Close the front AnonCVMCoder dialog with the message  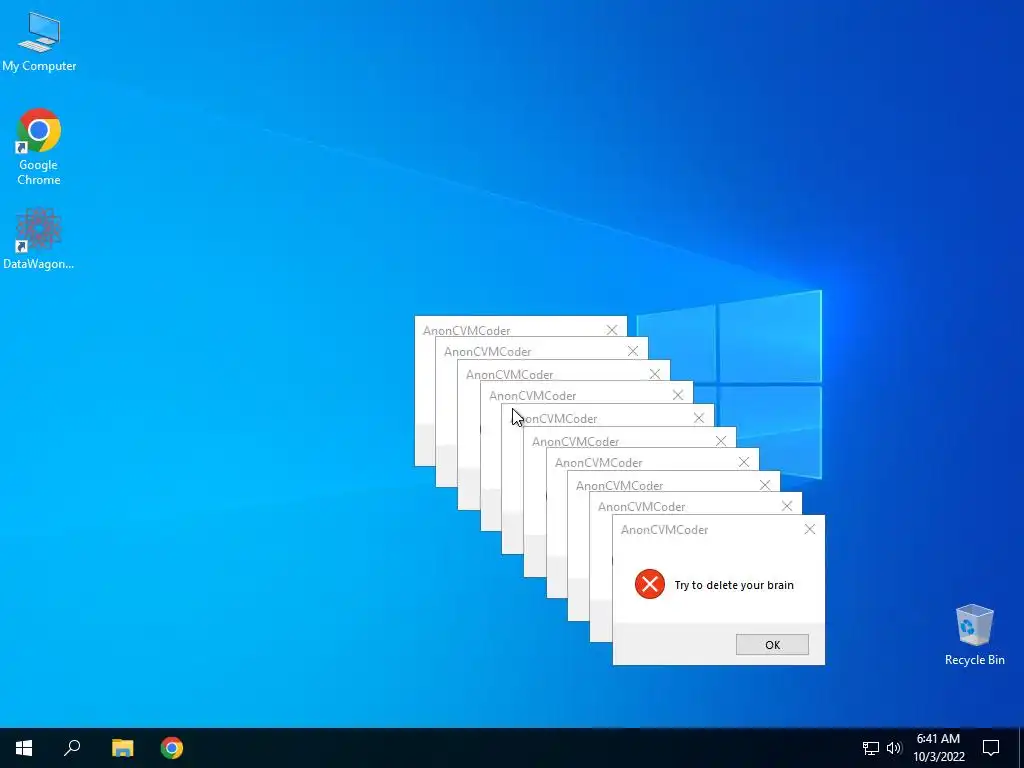[810, 530]
